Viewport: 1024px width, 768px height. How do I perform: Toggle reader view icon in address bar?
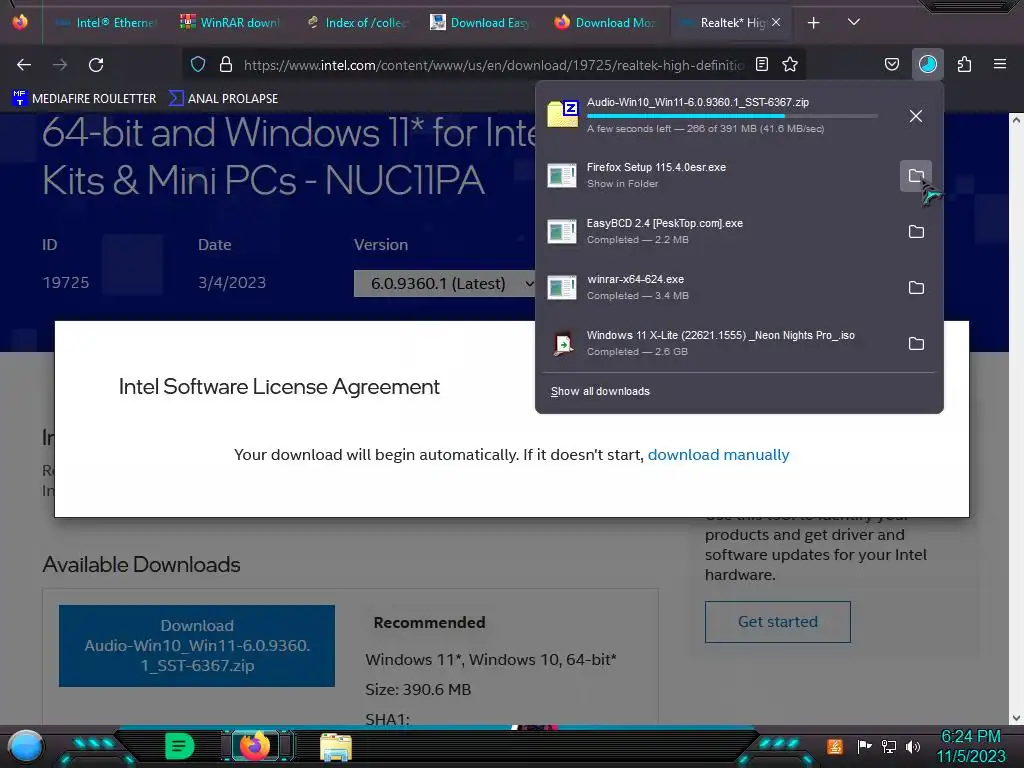[761, 65]
